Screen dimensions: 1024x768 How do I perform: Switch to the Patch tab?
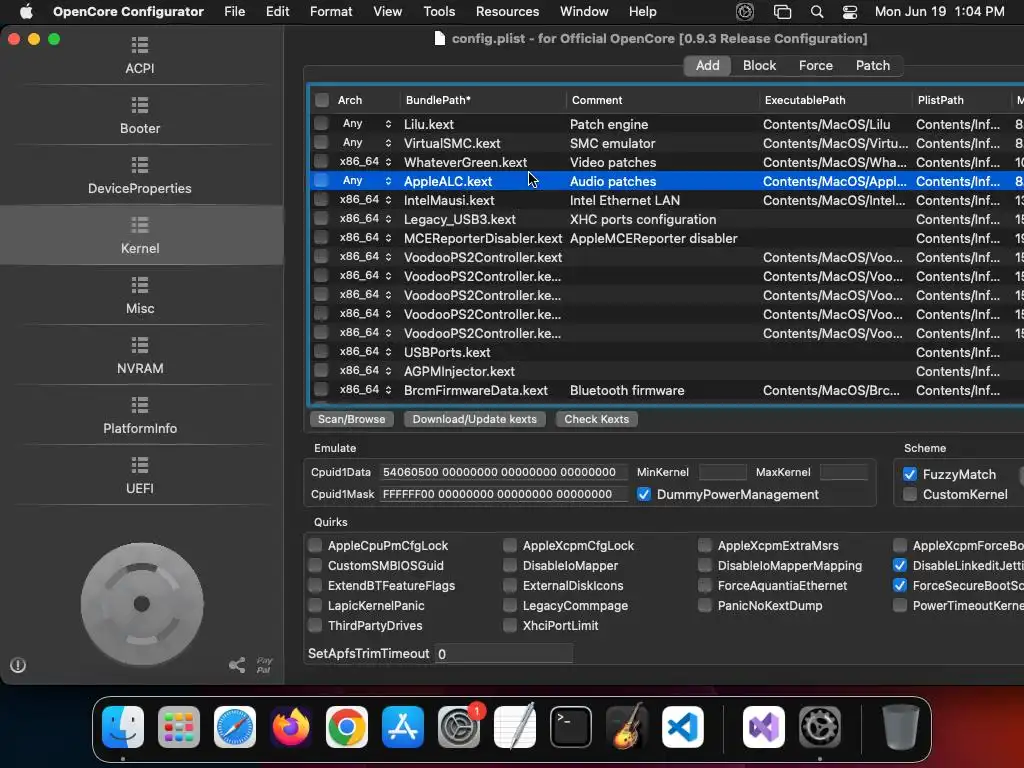(x=872, y=65)
